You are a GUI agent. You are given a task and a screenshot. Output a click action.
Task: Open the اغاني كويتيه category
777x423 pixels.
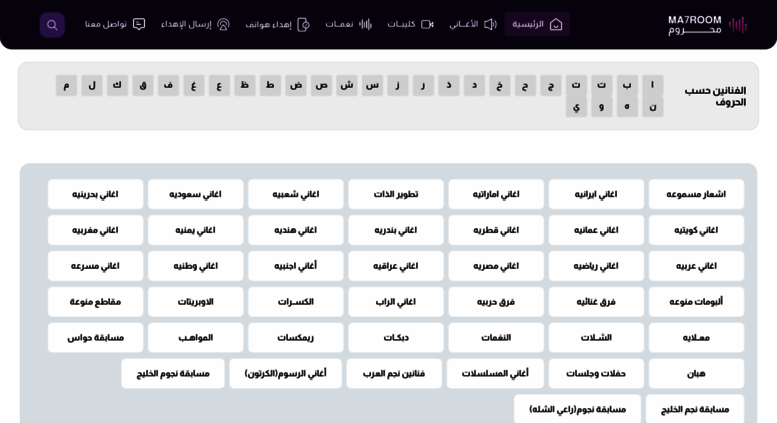tap(696, 230)
